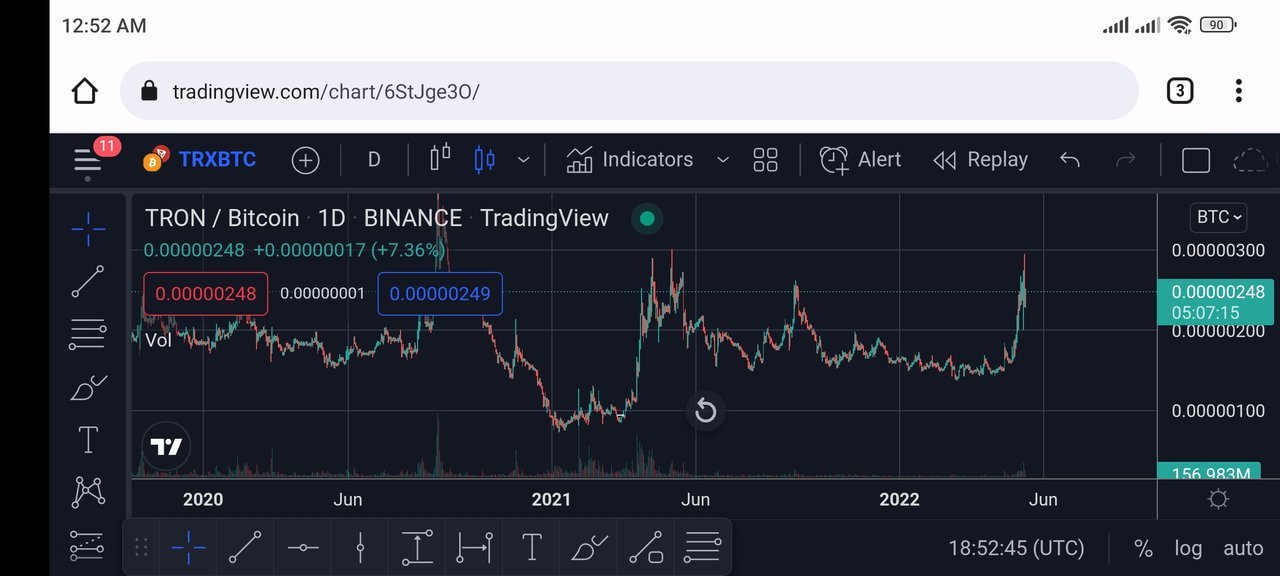Select the shapes tool in floating toolbar
Image resolution: width=1280 pixels, height=576 pixels.
(646, 547)
